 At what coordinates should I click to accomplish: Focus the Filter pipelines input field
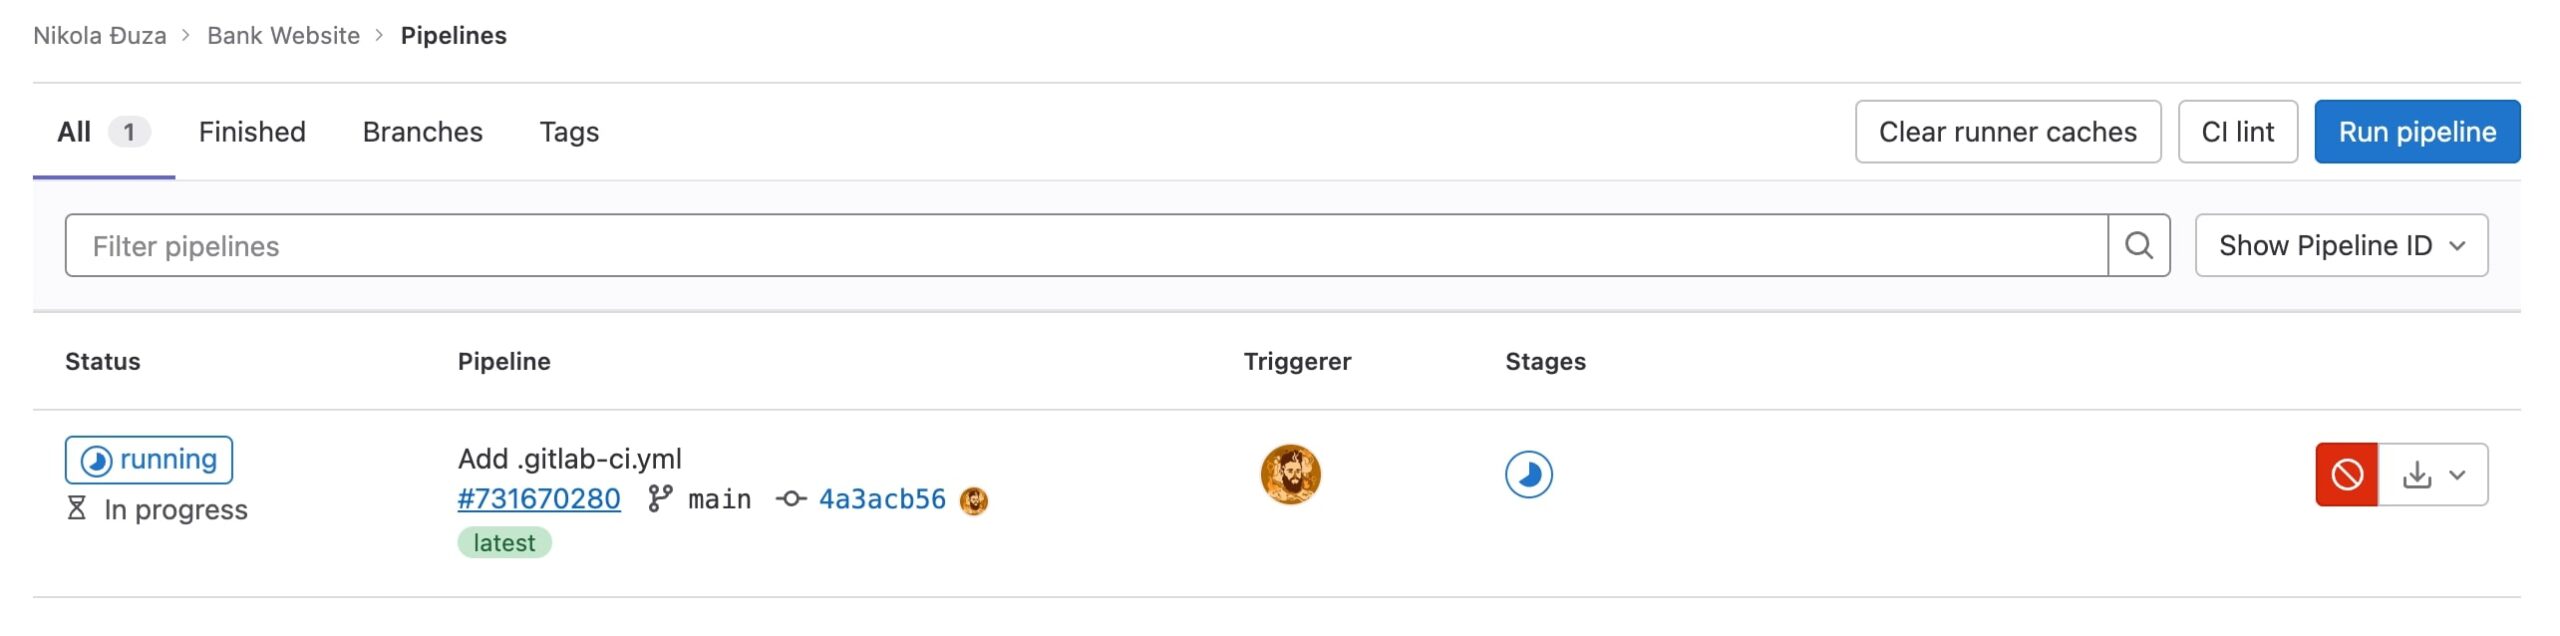pyautogui.click(x=1086, y=246)
